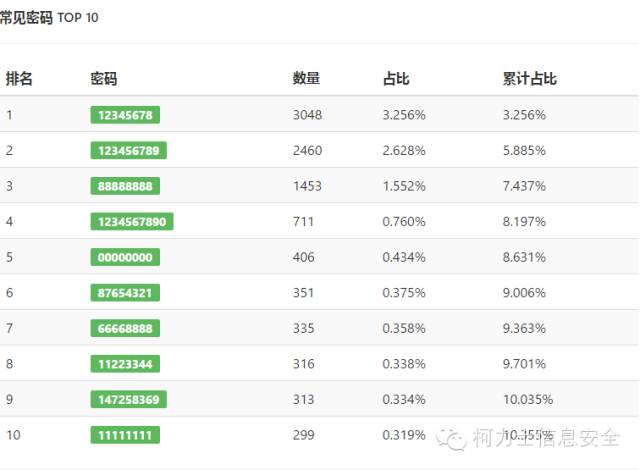Click the count value 3048
The height and width of the screenshot is (470, 640).
(x=307, y=115)
